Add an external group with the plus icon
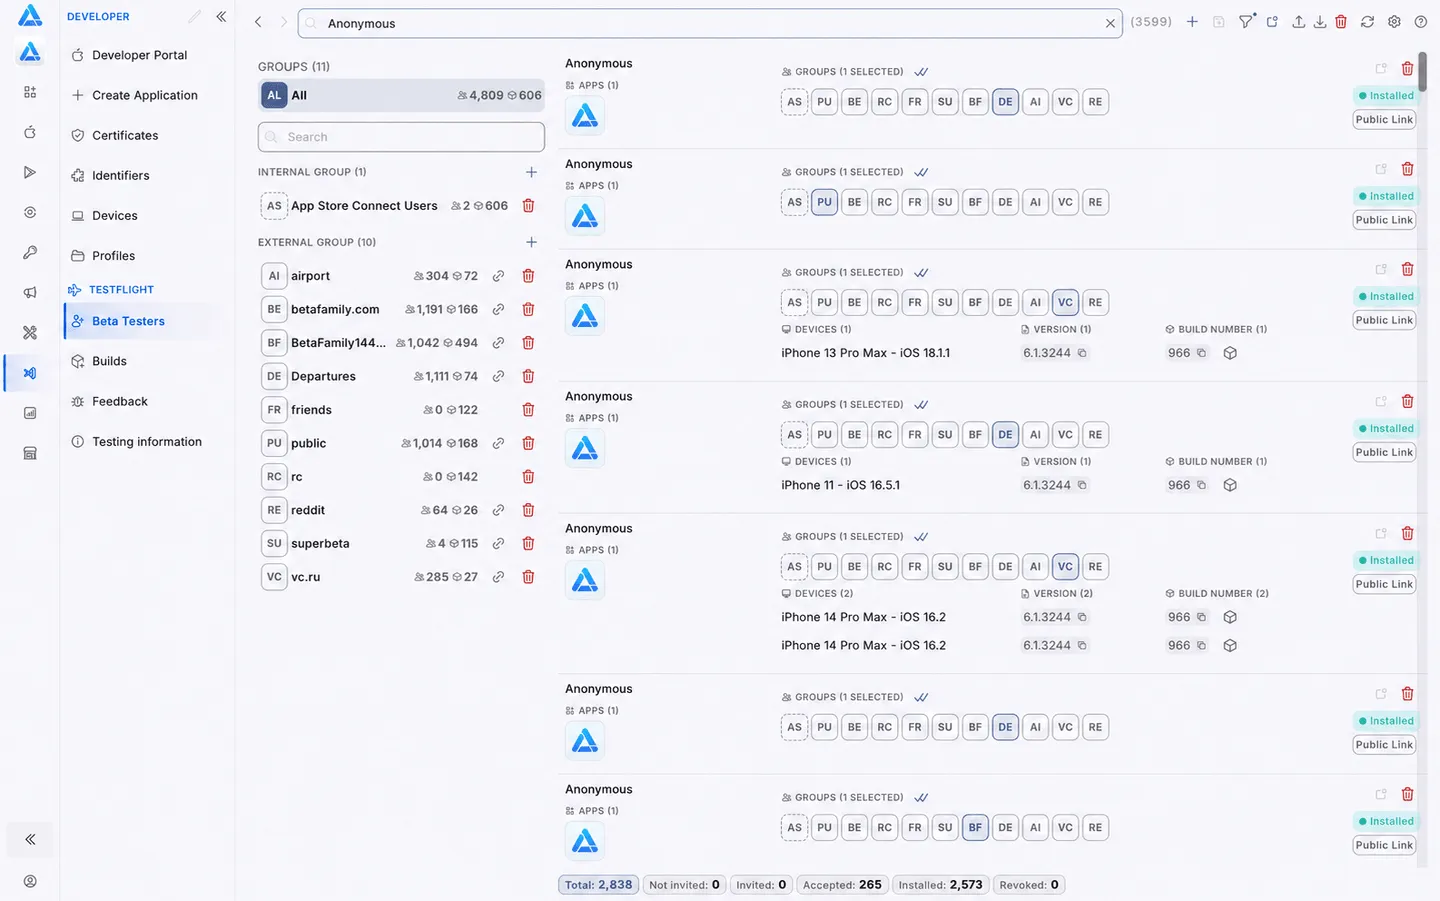The height and width of the screenshot is (901, 1440). coord(531,242)
